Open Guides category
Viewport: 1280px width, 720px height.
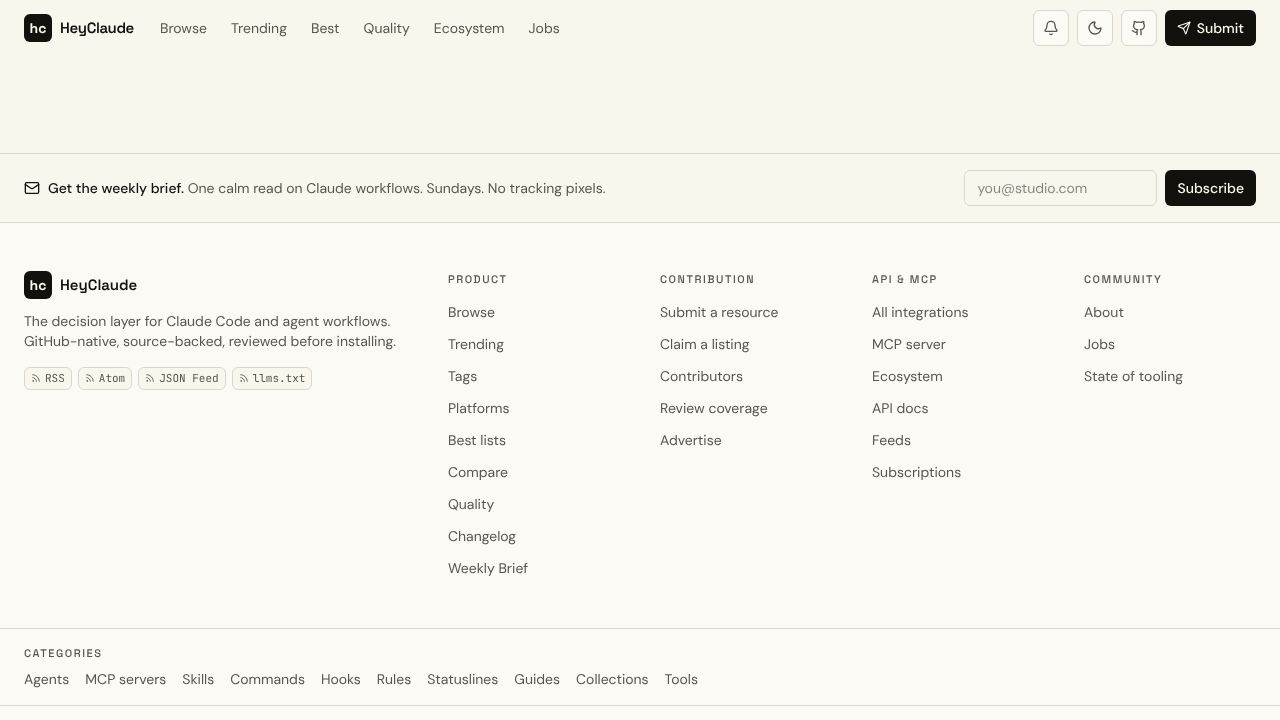click(x=537, y=679)
